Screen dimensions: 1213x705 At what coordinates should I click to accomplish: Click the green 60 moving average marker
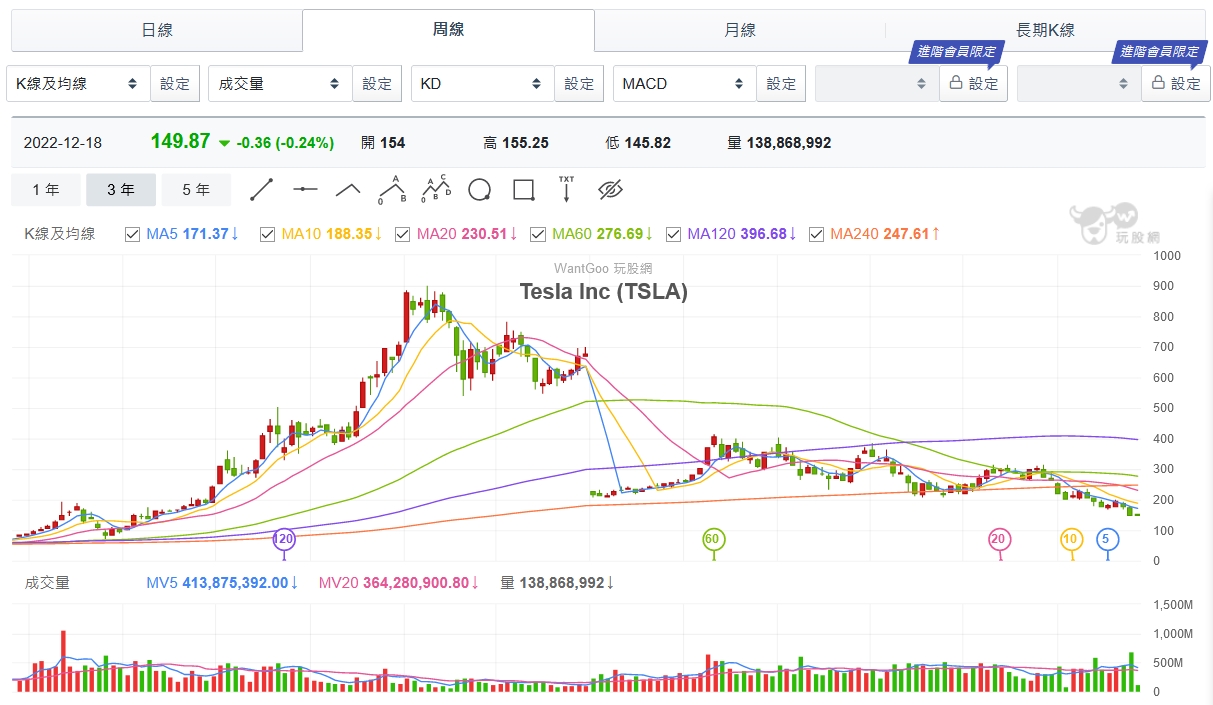tap(713, 539)
